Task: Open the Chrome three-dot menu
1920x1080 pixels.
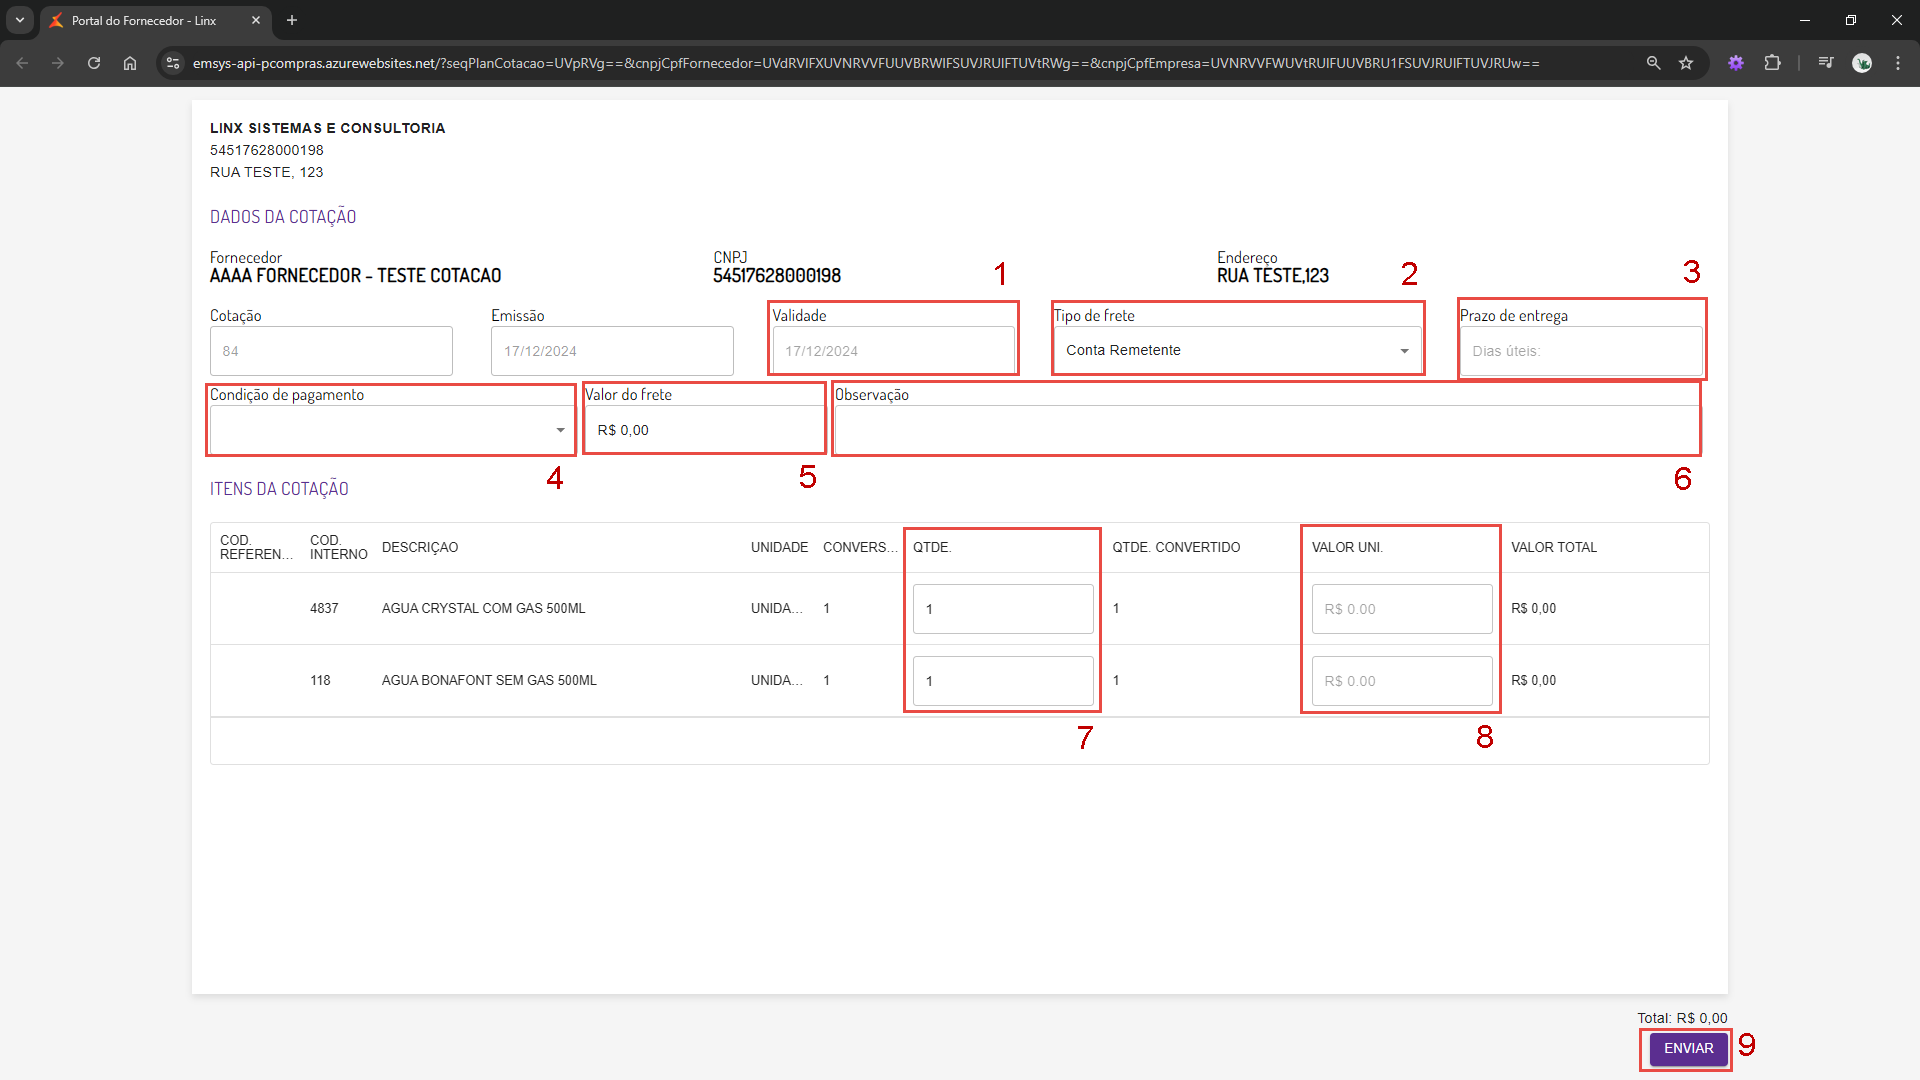Action: [x=1898, y=63]
